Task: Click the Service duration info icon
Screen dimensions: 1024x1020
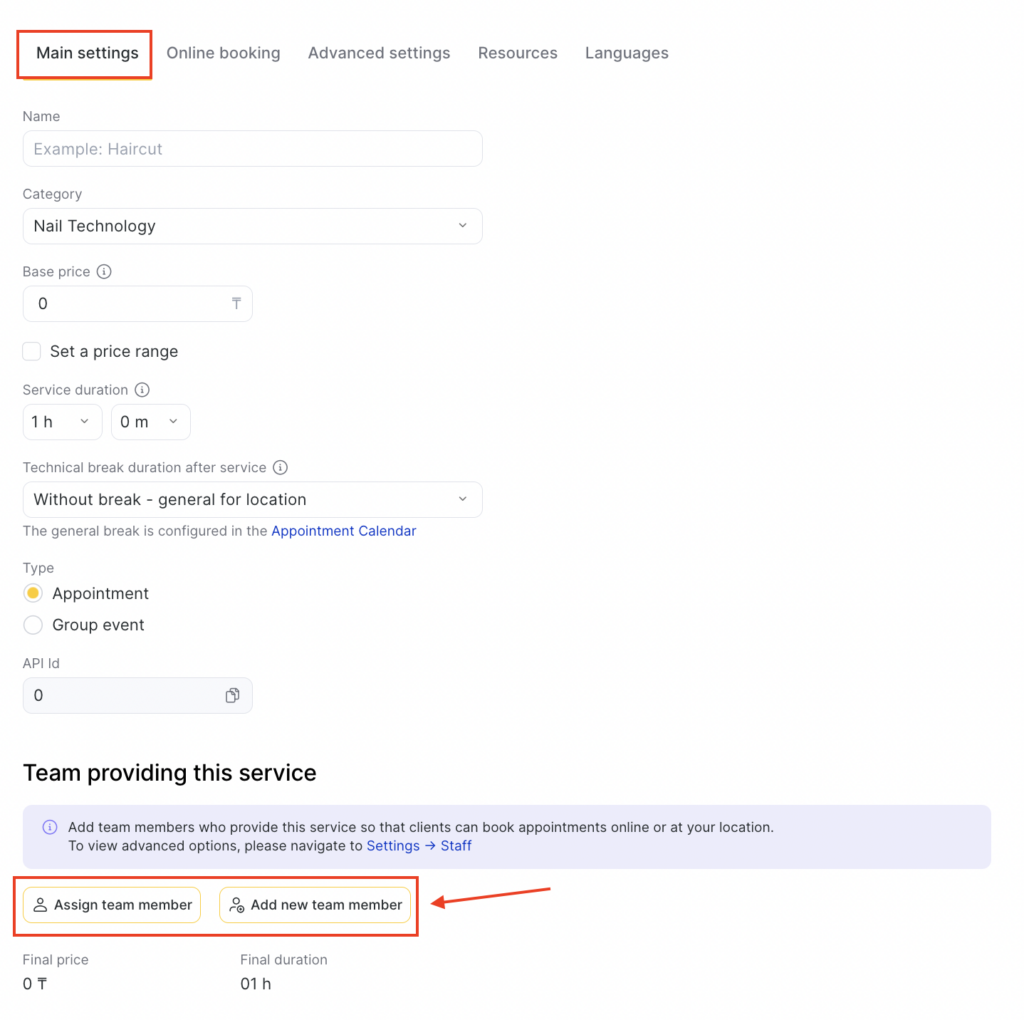Action: [142, 390]
